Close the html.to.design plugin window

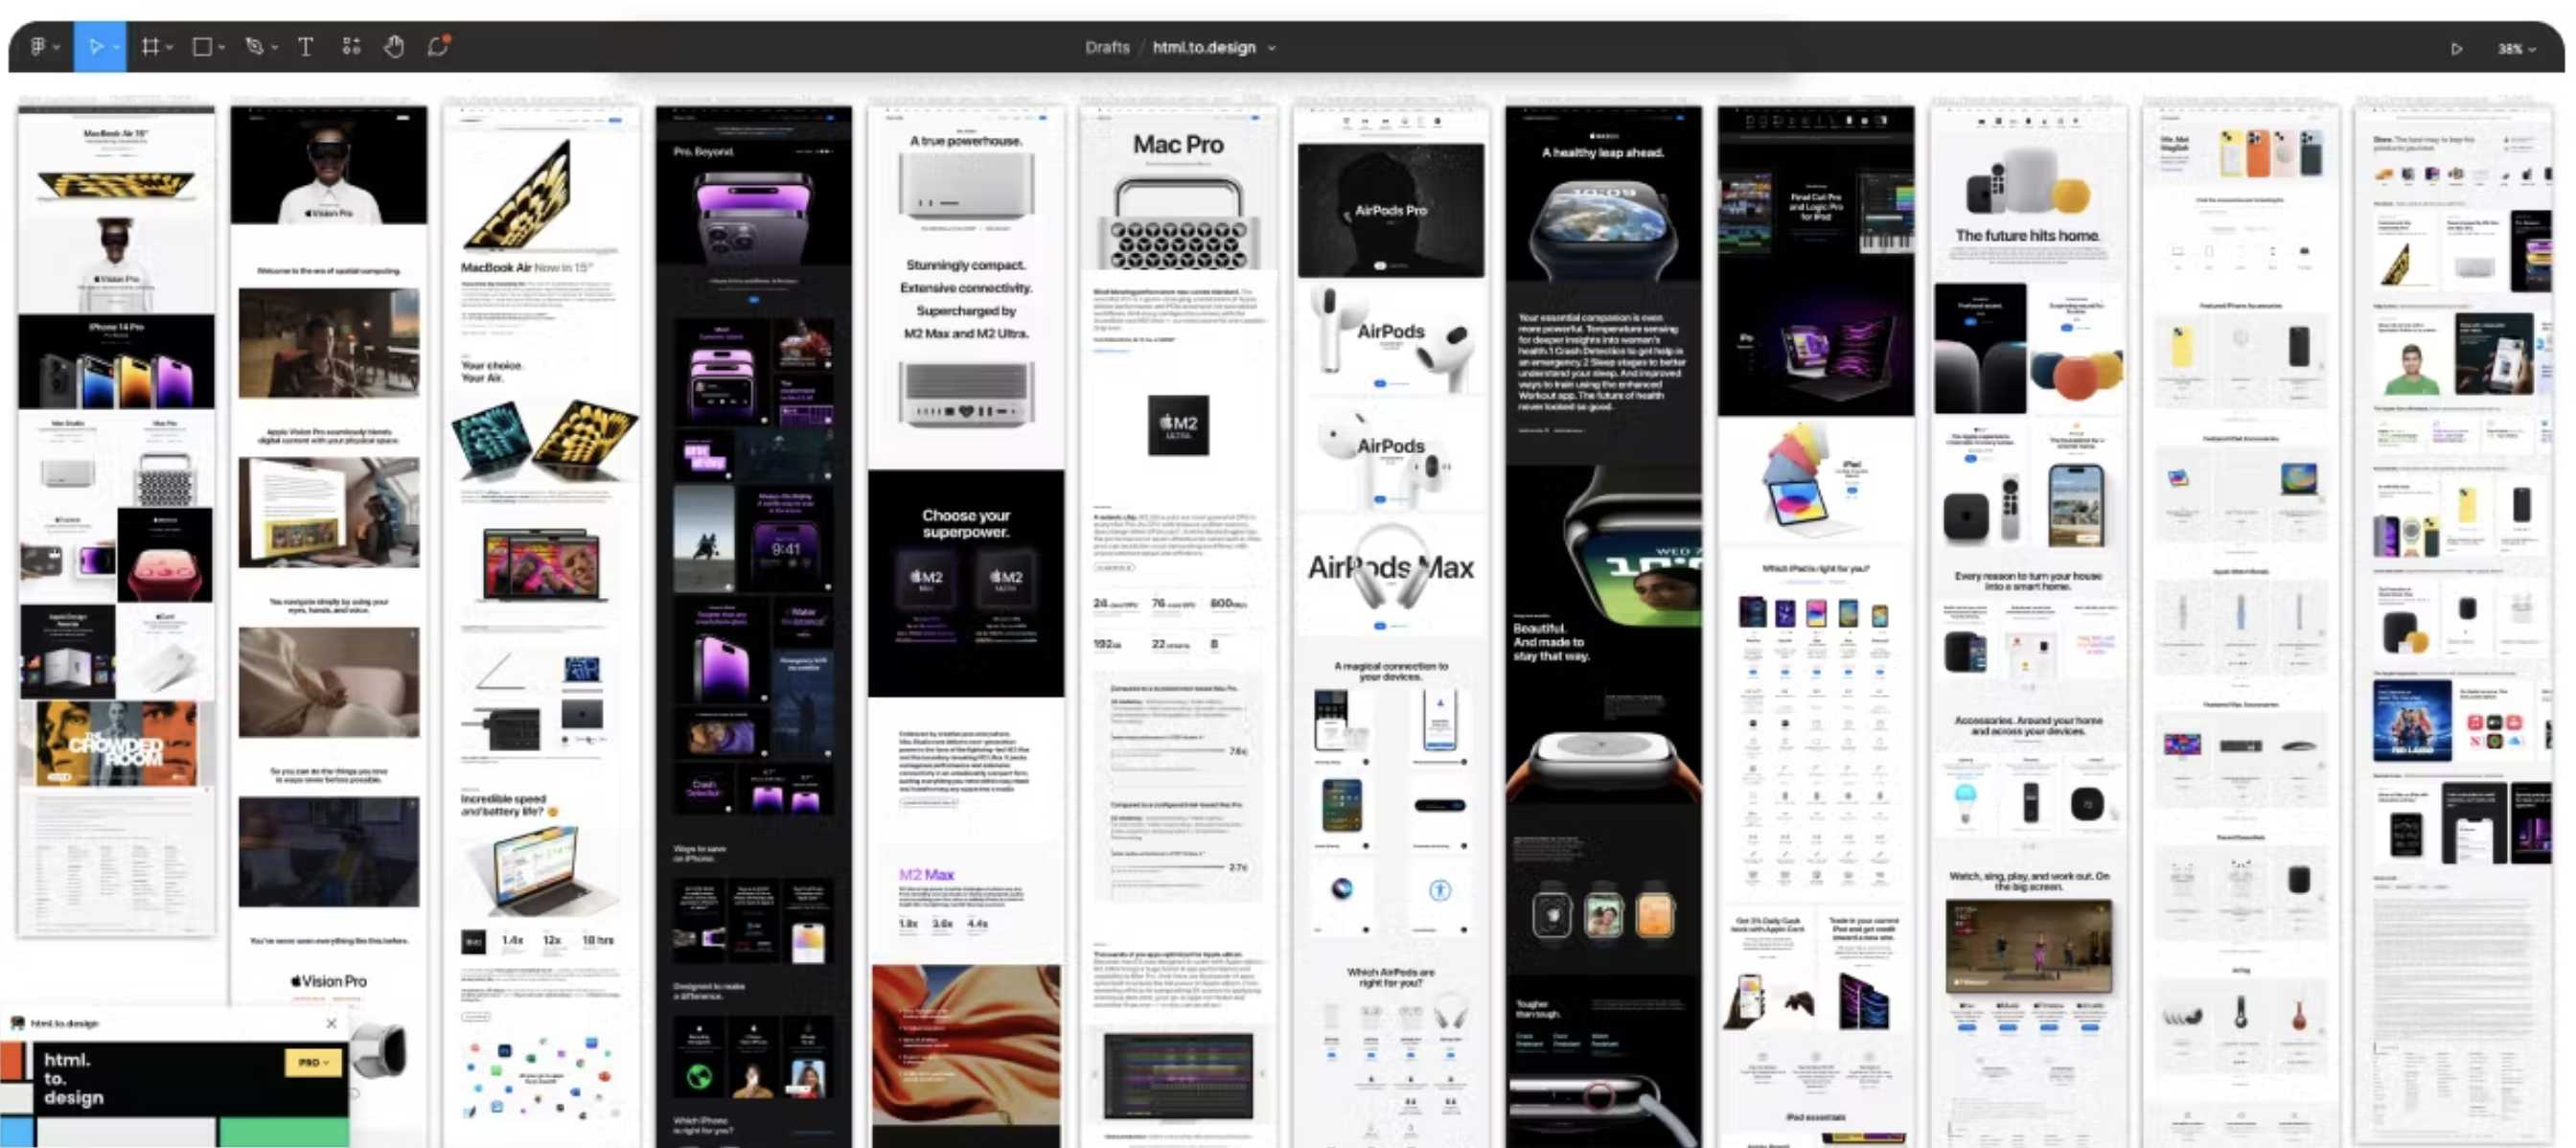pos(331,1023)
